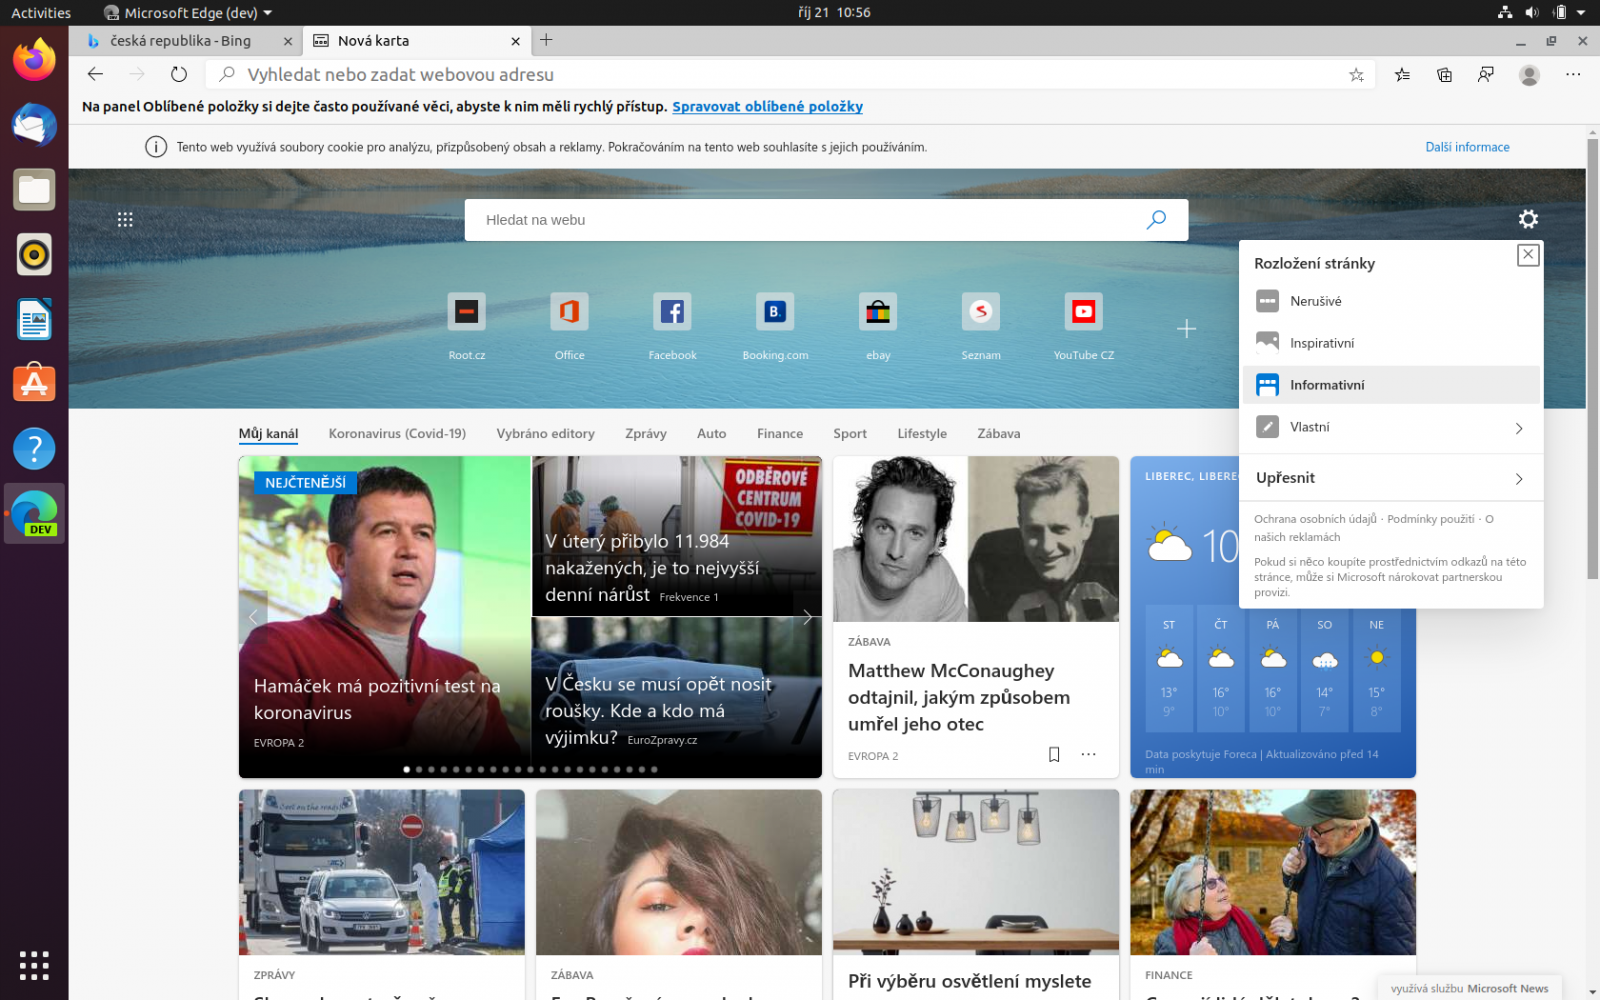
Task: Click Další informace about cookies
Action: [x=1467, y=146]
